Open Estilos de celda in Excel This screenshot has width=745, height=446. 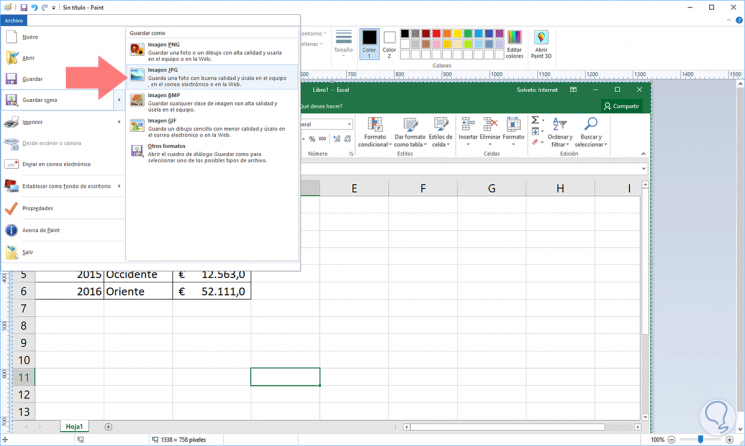point(440,132)
